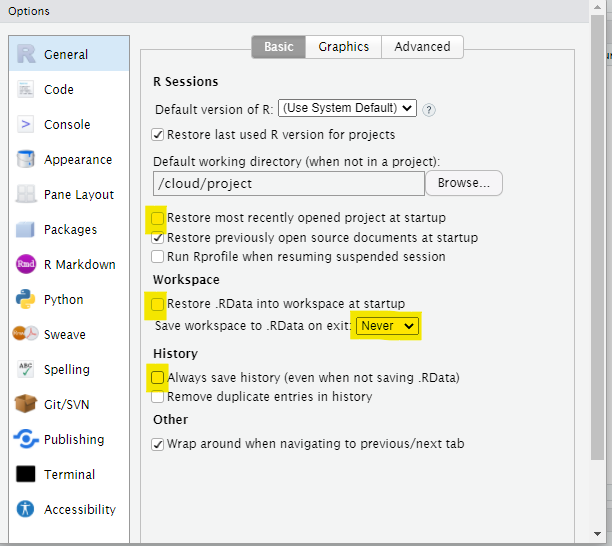Open the Git/SVN cardboard box icon

[26, 404]
